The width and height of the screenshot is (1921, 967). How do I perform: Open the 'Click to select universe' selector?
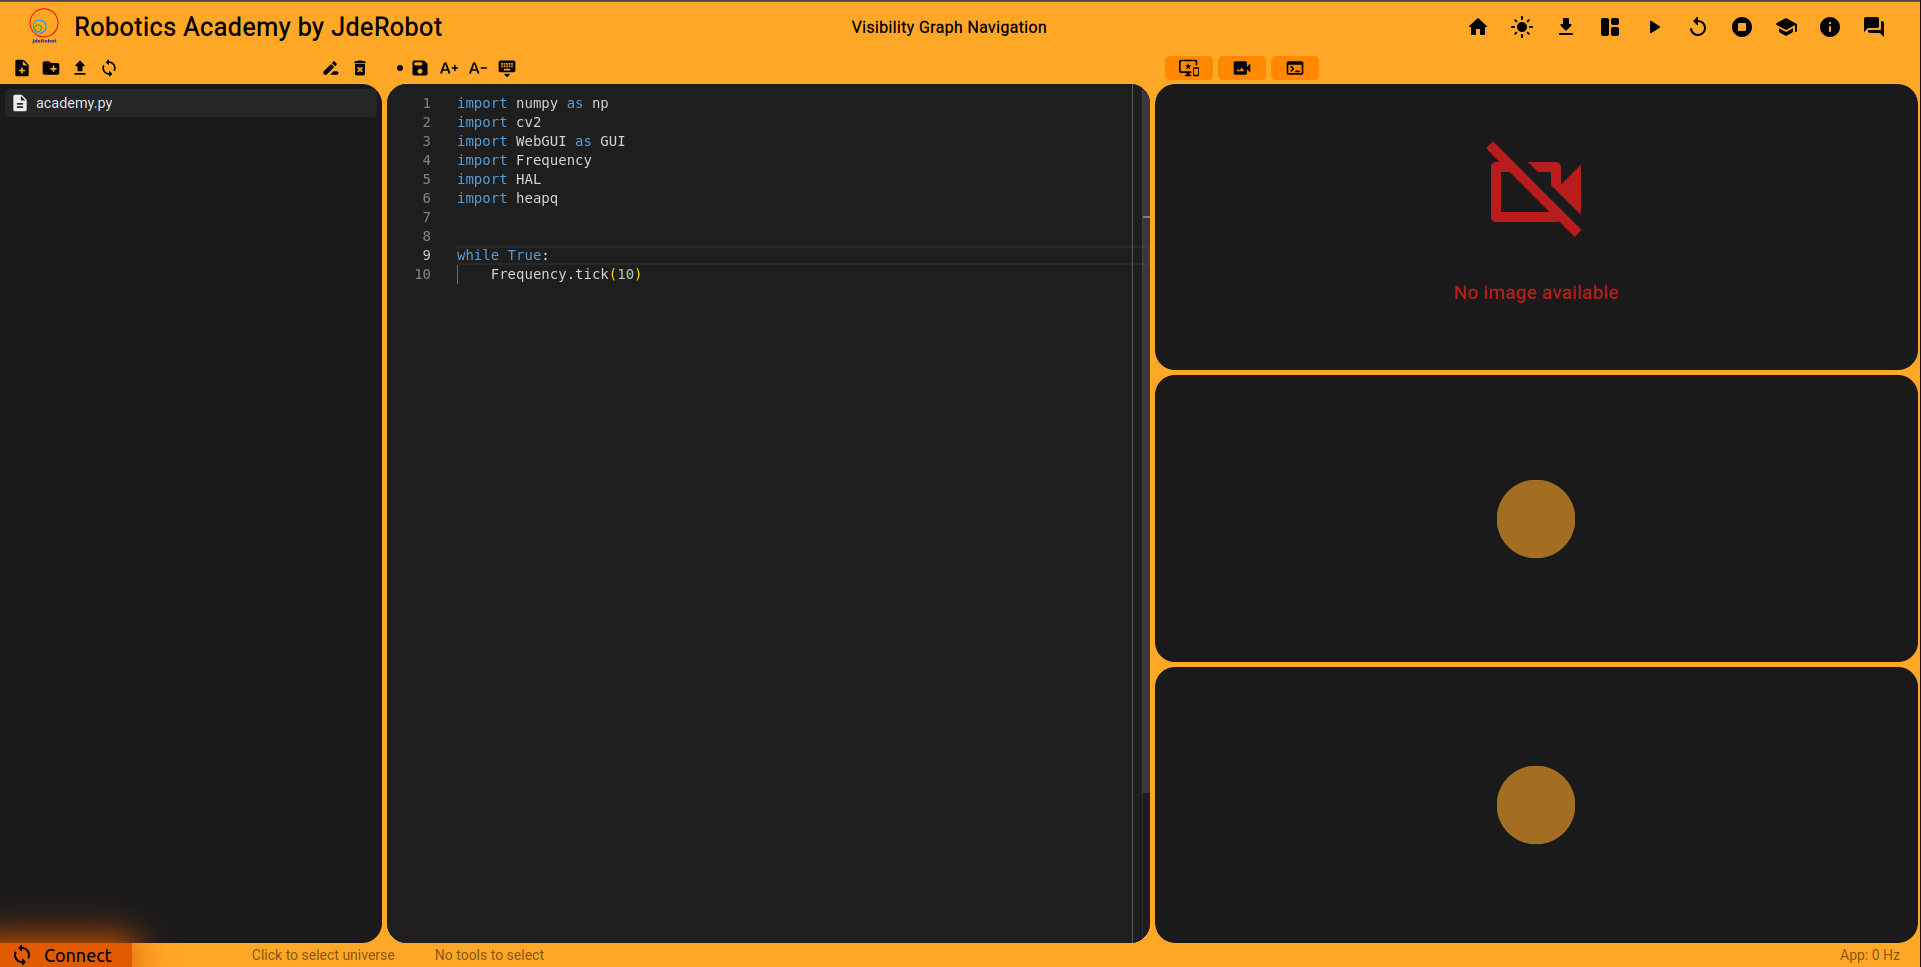click(x=323, y=955)
